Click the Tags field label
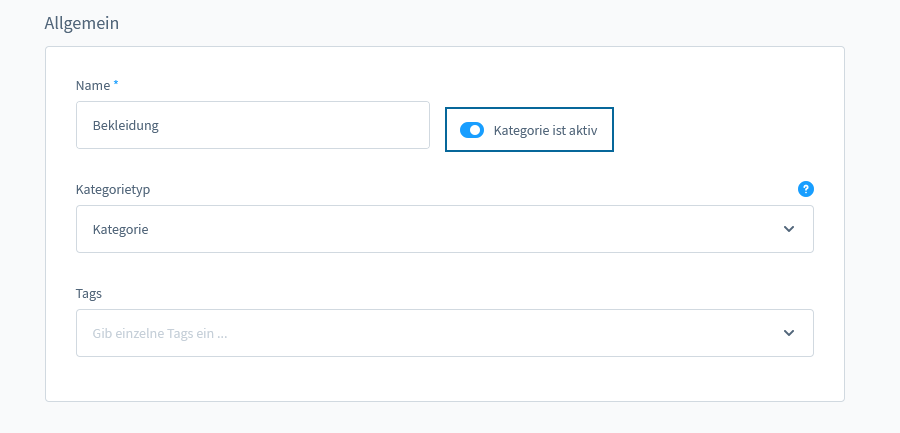This screenshot has width=900, height=433. 88,293
